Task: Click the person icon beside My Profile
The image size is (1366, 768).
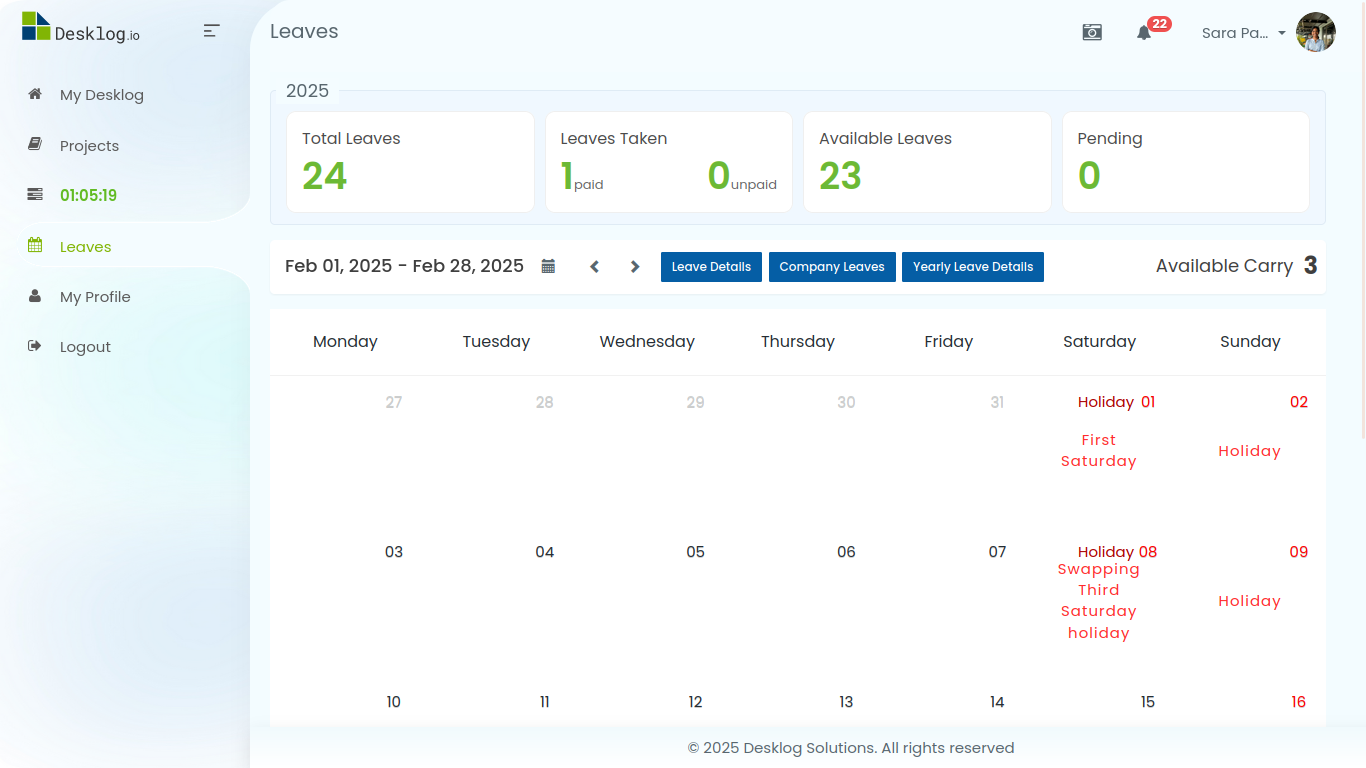Action: click(x=35, y=296)
